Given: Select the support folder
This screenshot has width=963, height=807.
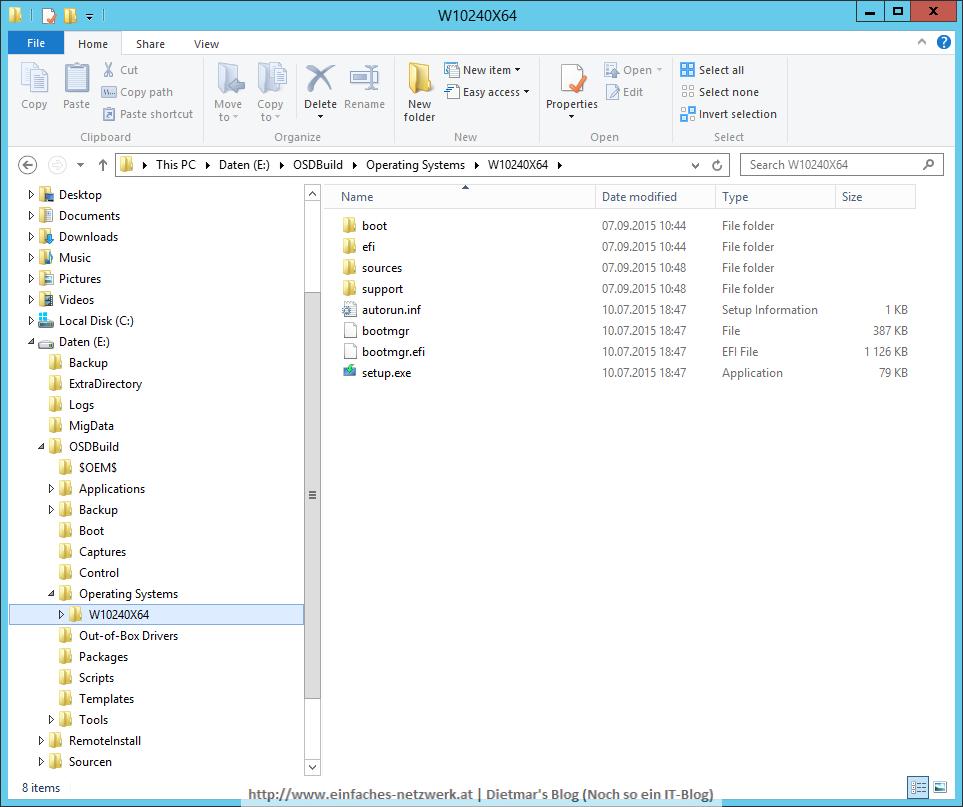Looking at the screenshot, I should (x=382, y=289).
